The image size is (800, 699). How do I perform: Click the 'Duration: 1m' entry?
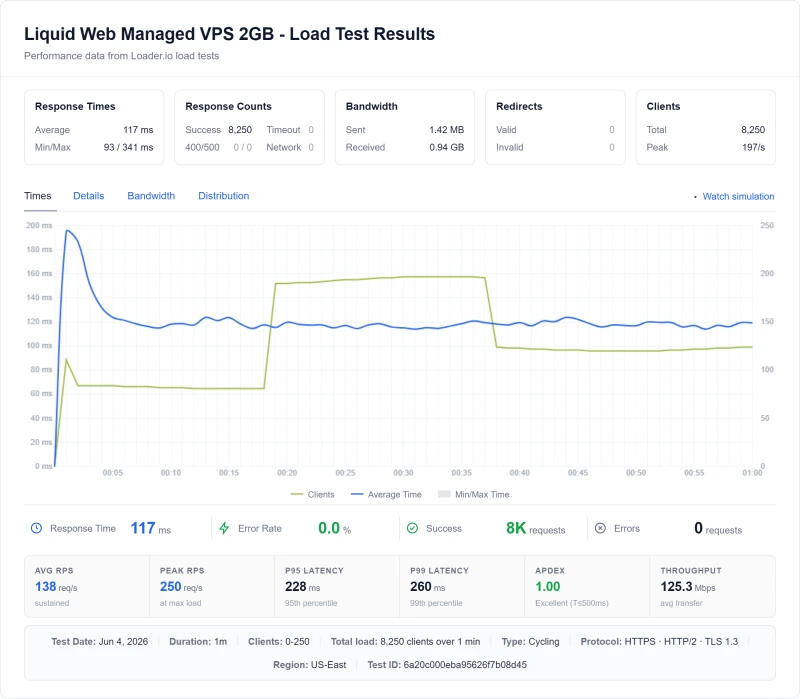[198, 642]
